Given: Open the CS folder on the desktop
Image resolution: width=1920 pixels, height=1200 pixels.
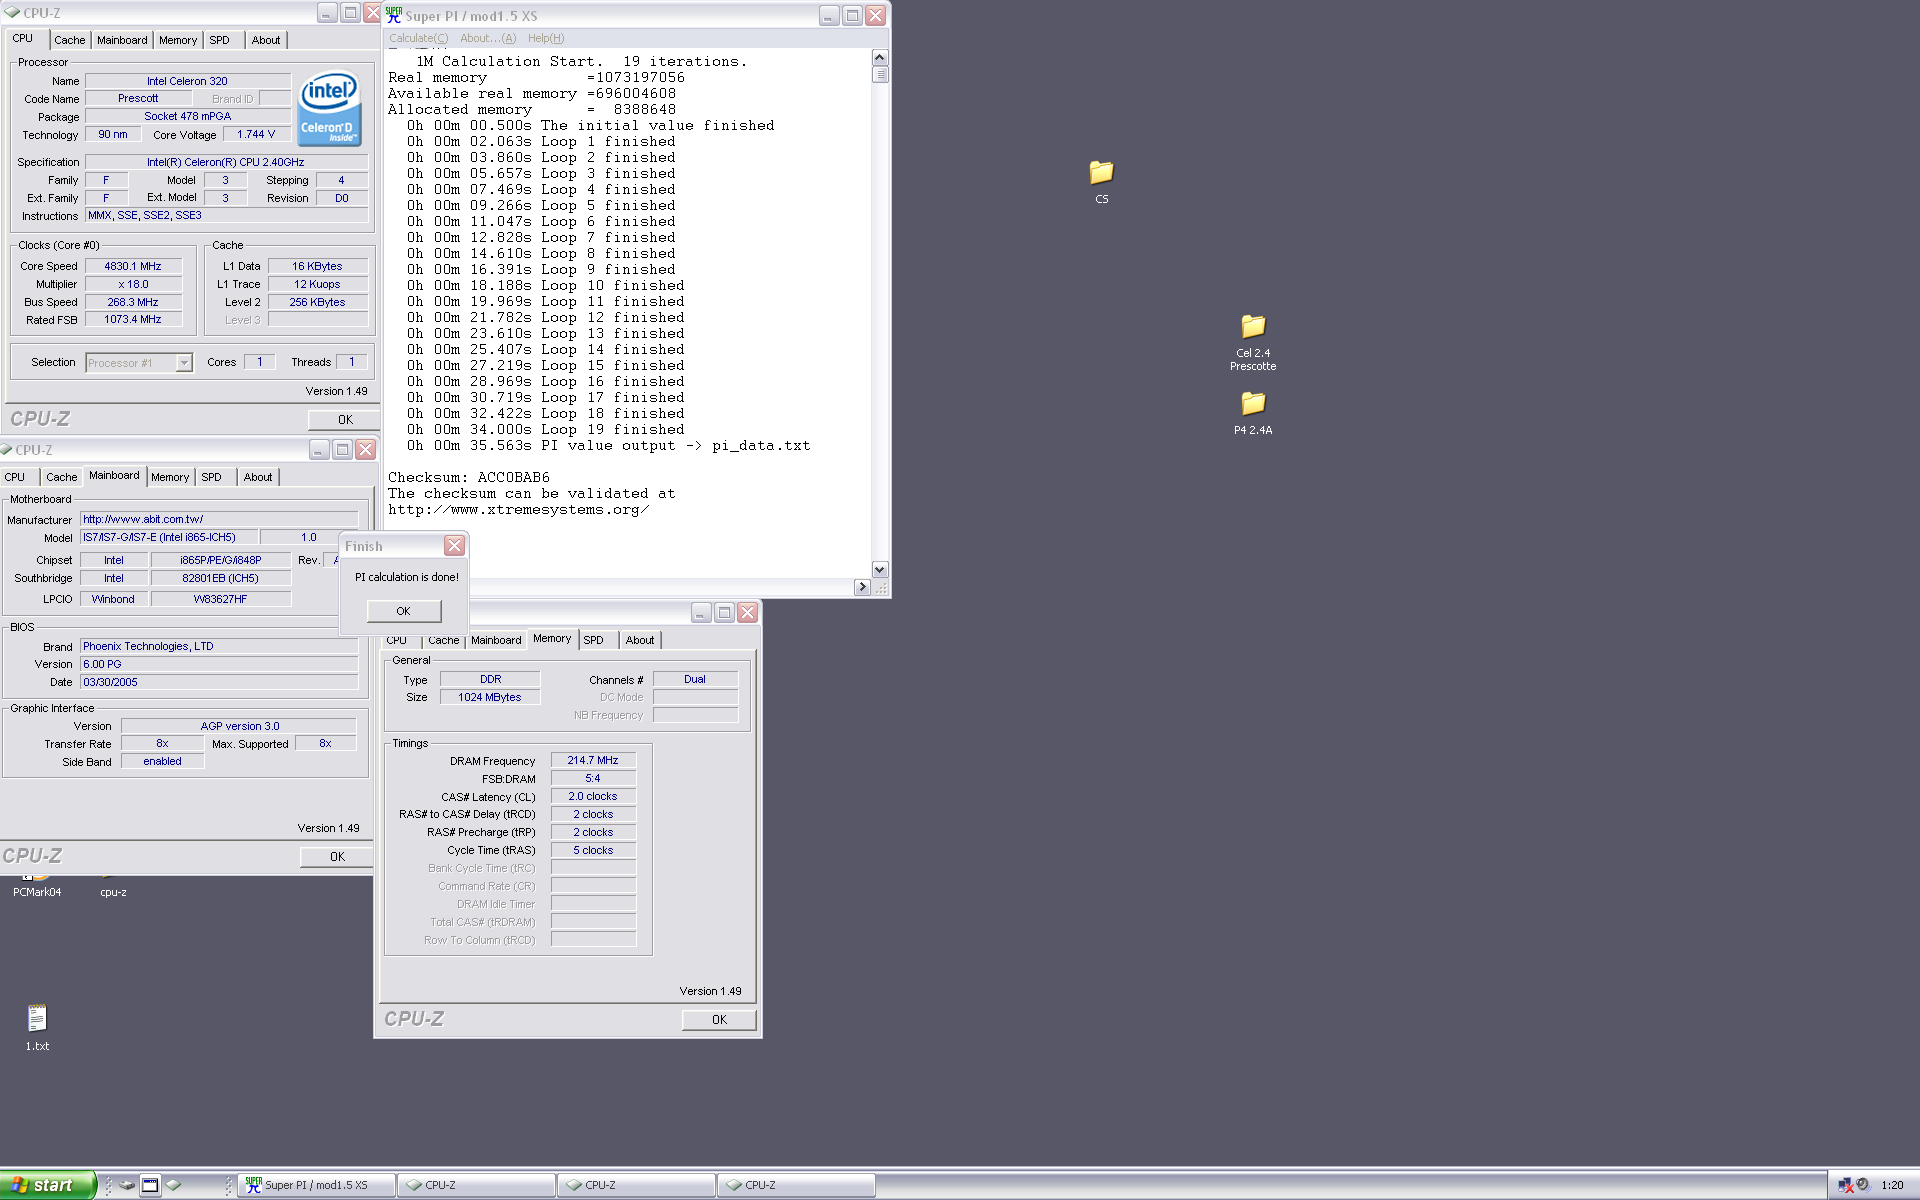Looking at the screenshot, I should pos(1101,173).
